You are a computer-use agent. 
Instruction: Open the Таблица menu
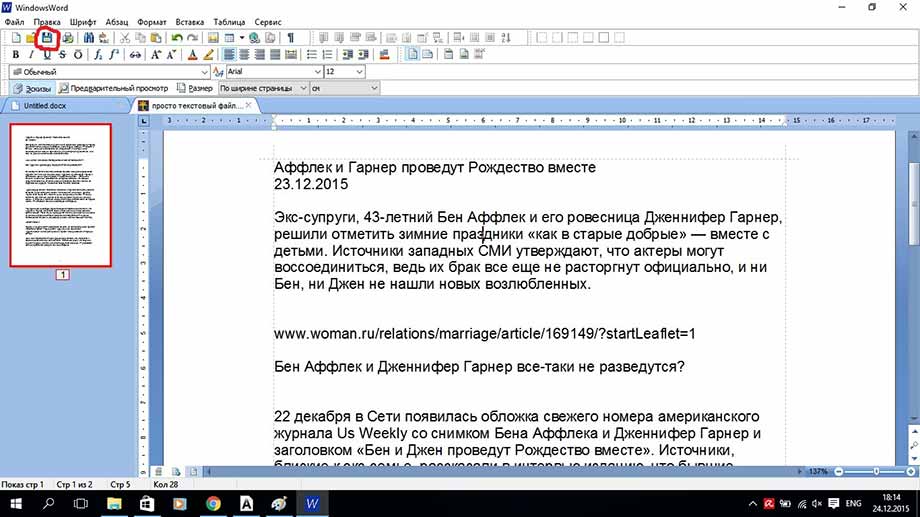click(229, 22)
